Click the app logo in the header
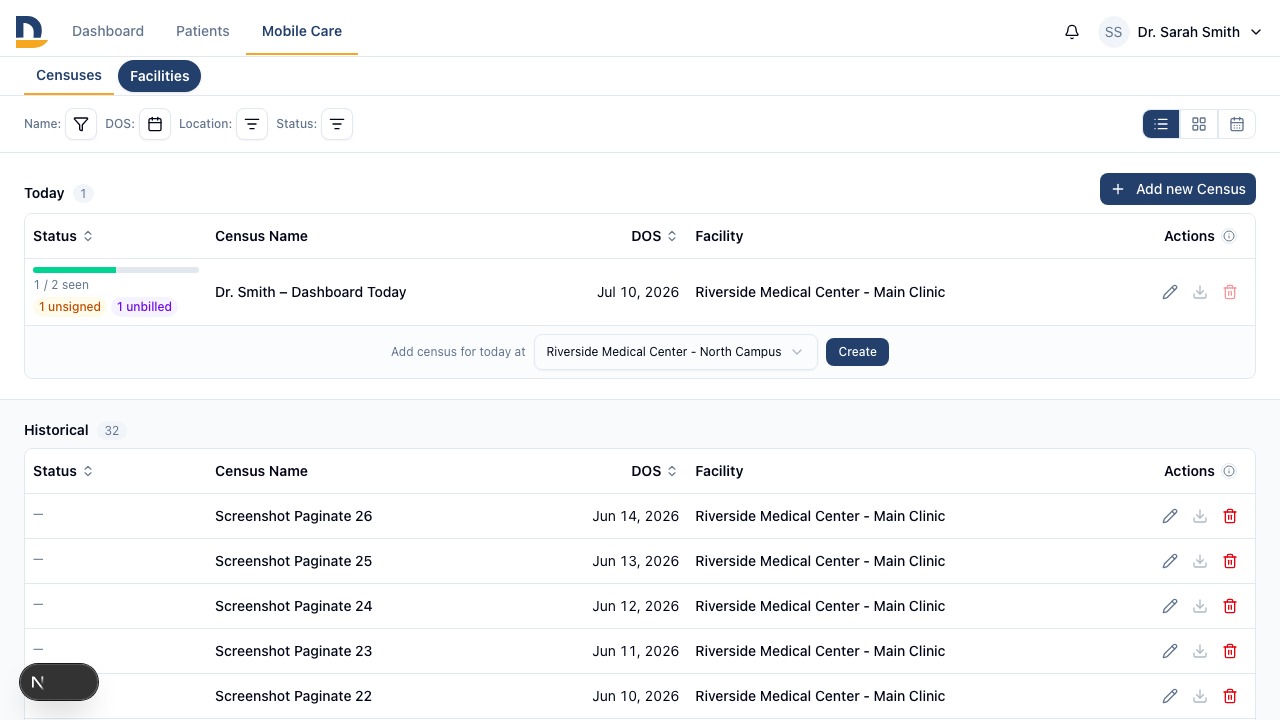 pos(31,31)
